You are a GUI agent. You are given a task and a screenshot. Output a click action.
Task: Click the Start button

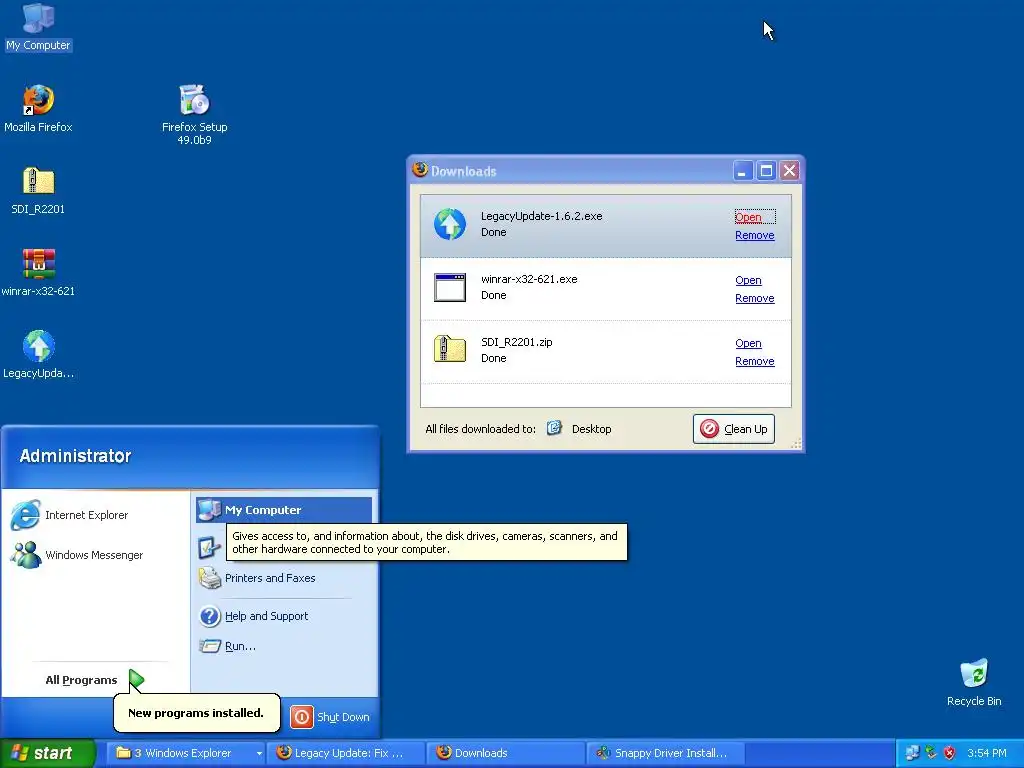(x=47, y=753)
